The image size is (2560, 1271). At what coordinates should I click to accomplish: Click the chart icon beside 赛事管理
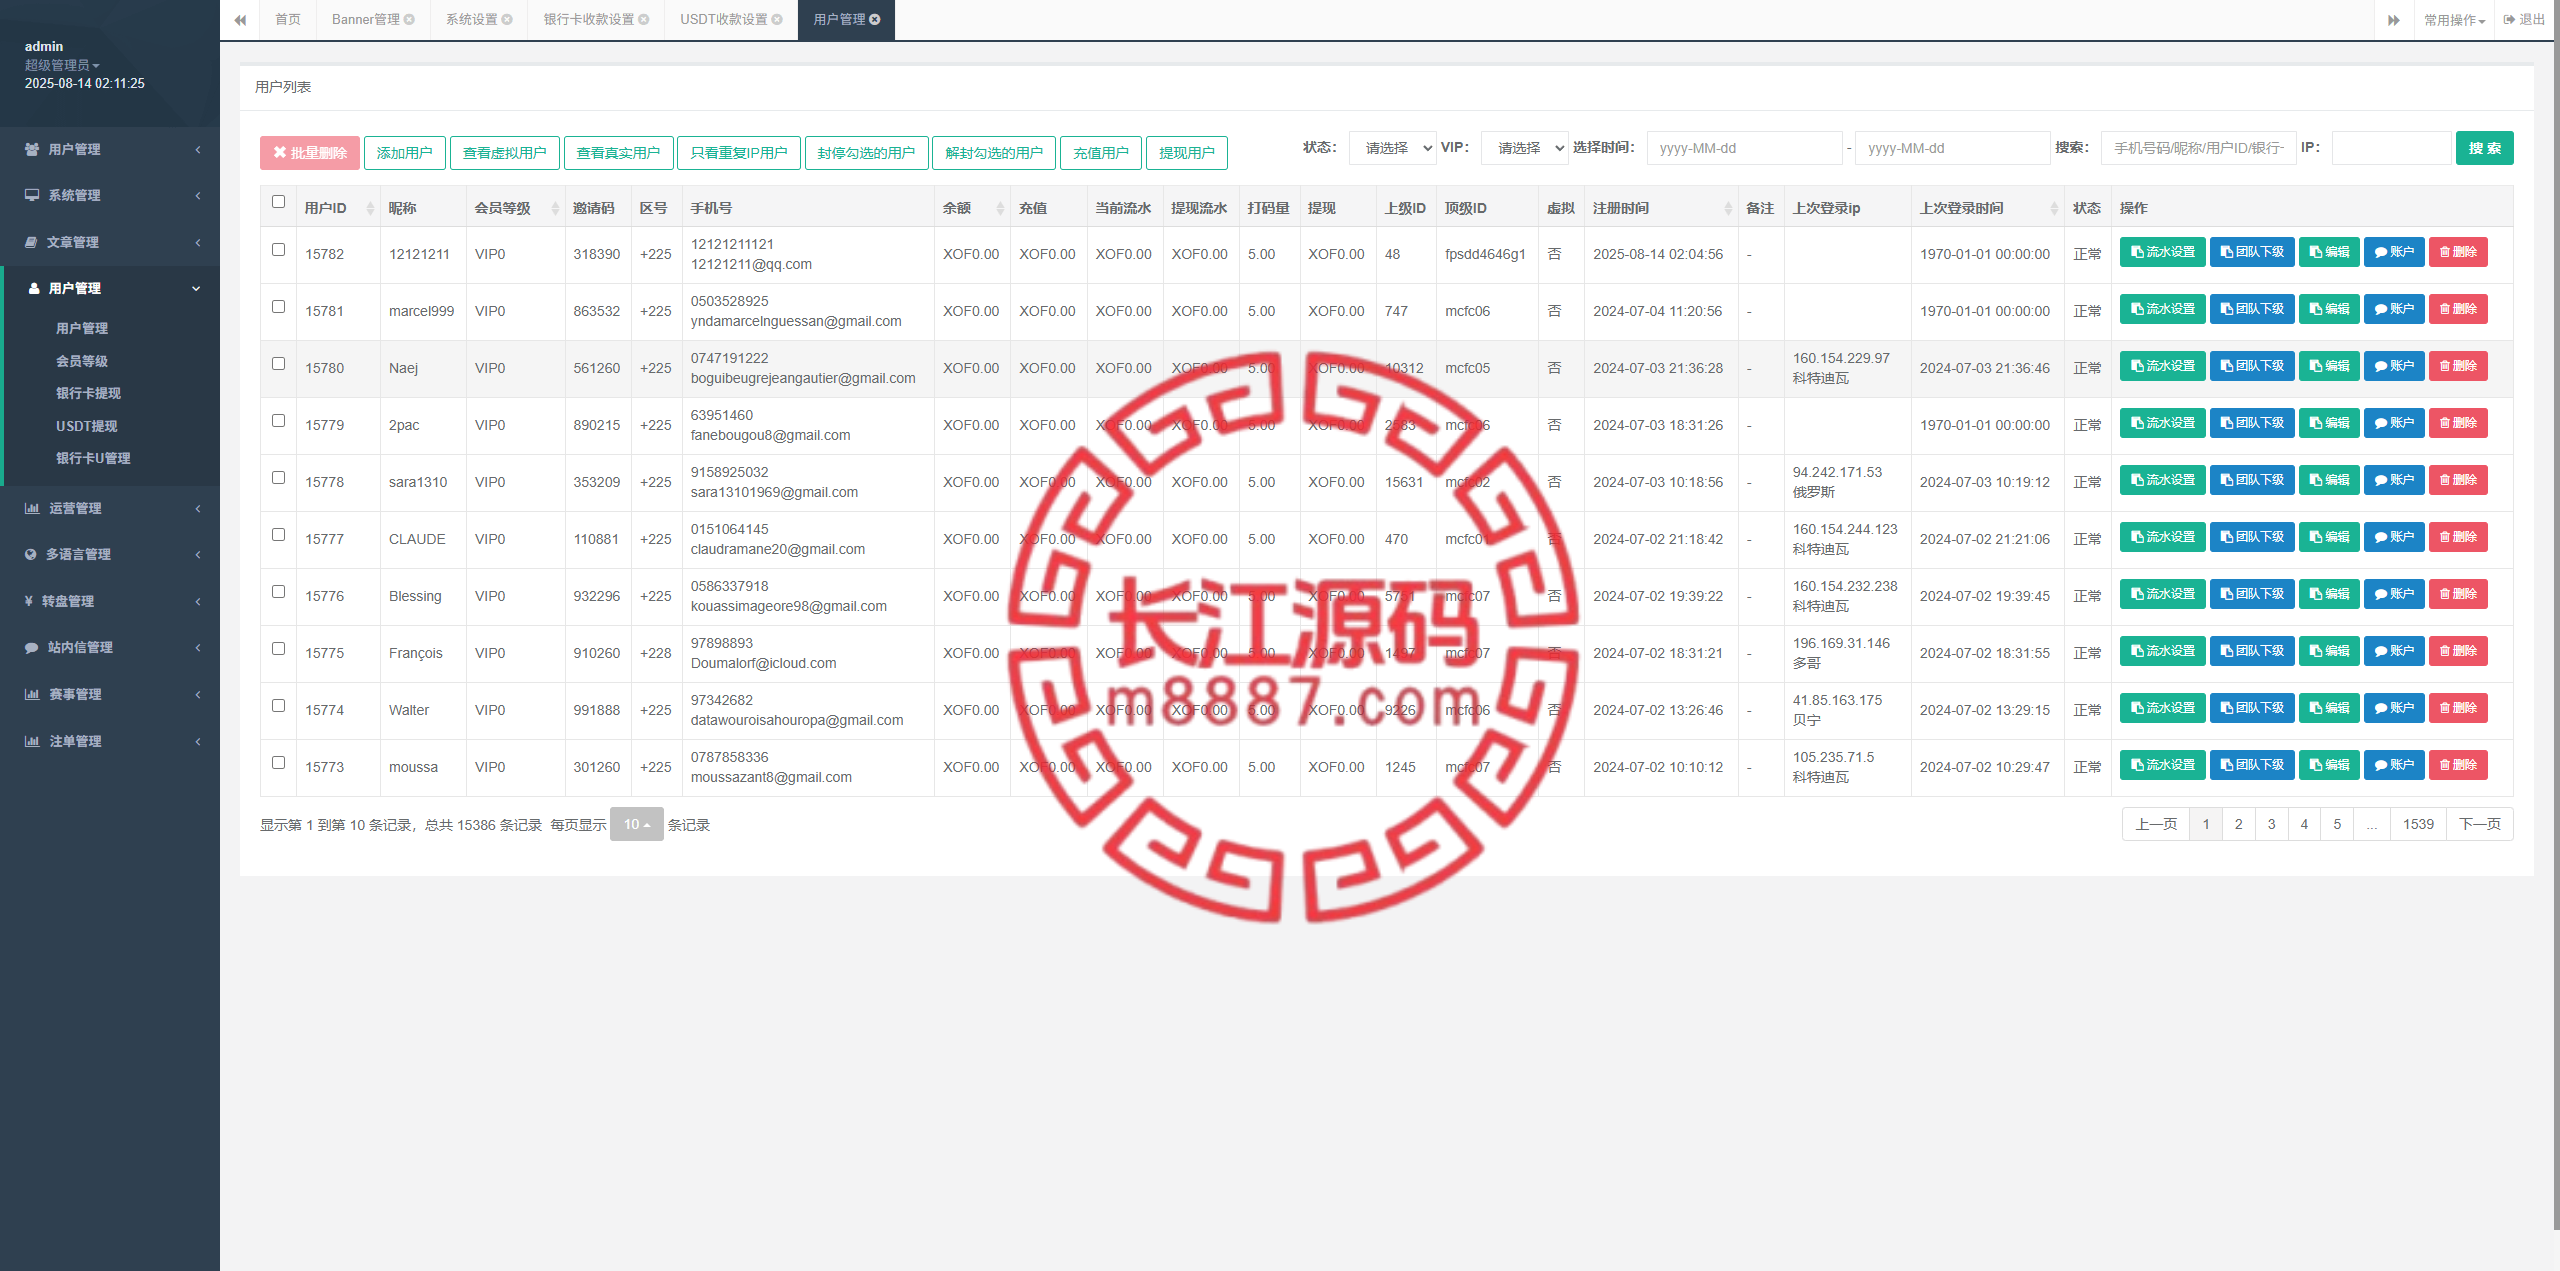(32, 694)
